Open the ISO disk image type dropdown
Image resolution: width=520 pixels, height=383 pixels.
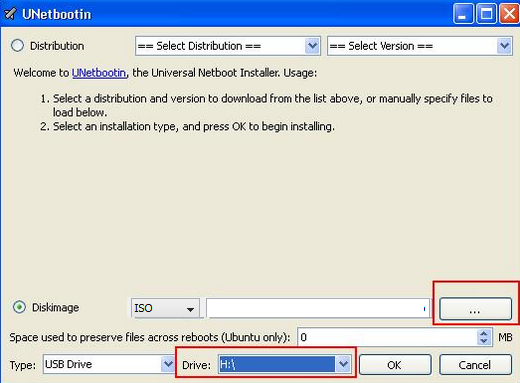coord(165,308)
